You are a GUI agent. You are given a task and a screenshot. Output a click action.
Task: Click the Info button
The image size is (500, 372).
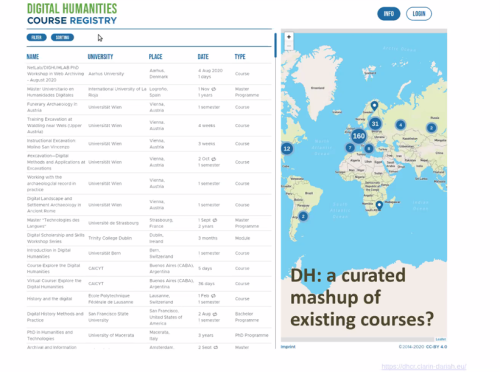click(x=389, y=14)
